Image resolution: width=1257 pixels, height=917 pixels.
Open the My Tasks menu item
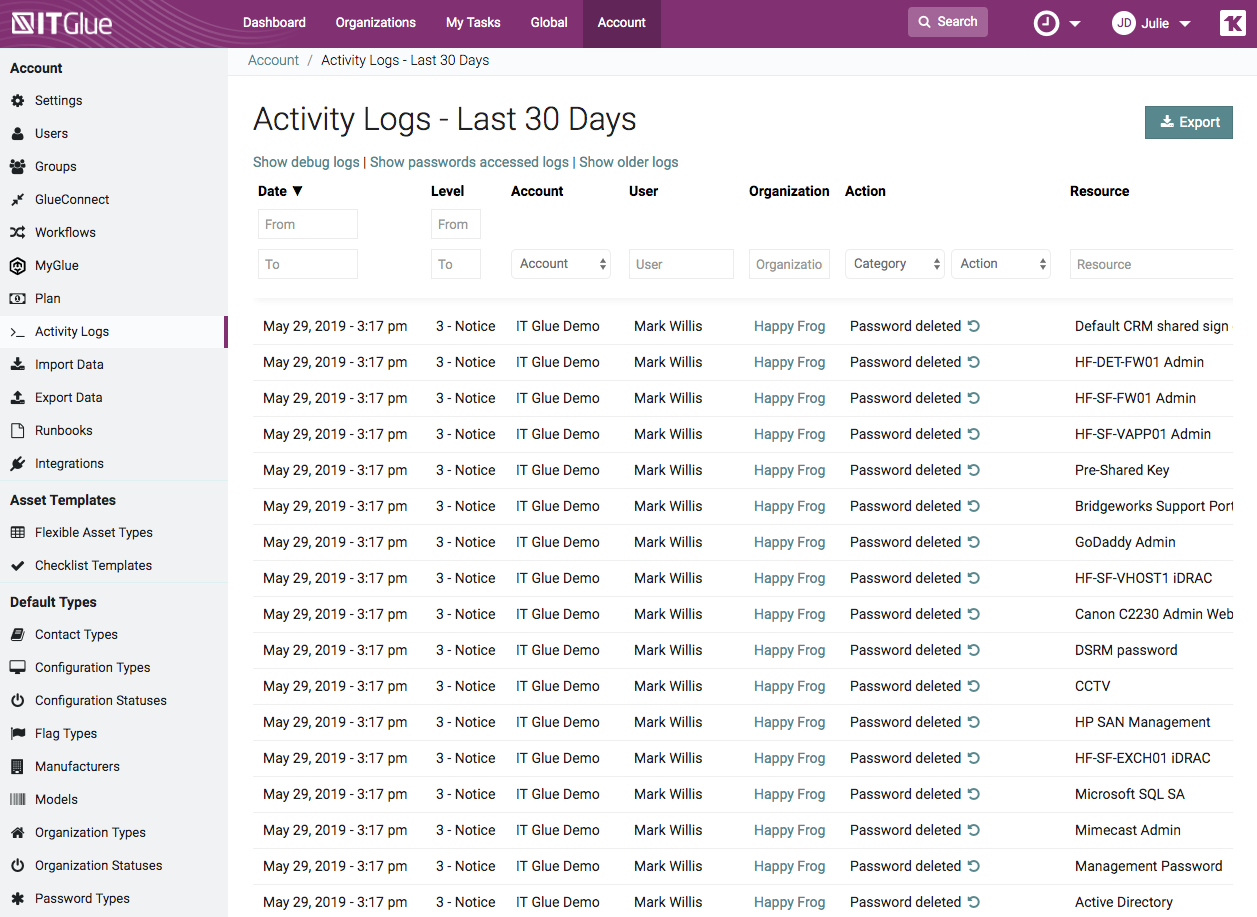[472, 22]
